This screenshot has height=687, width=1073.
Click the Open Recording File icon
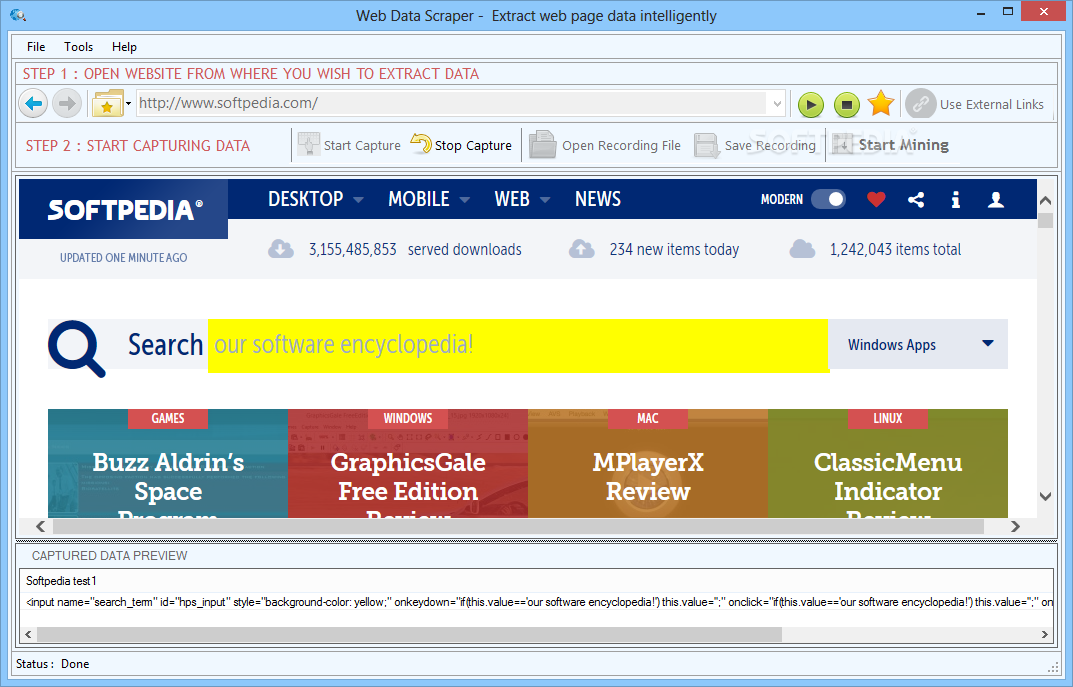click(x=543, y=145)
